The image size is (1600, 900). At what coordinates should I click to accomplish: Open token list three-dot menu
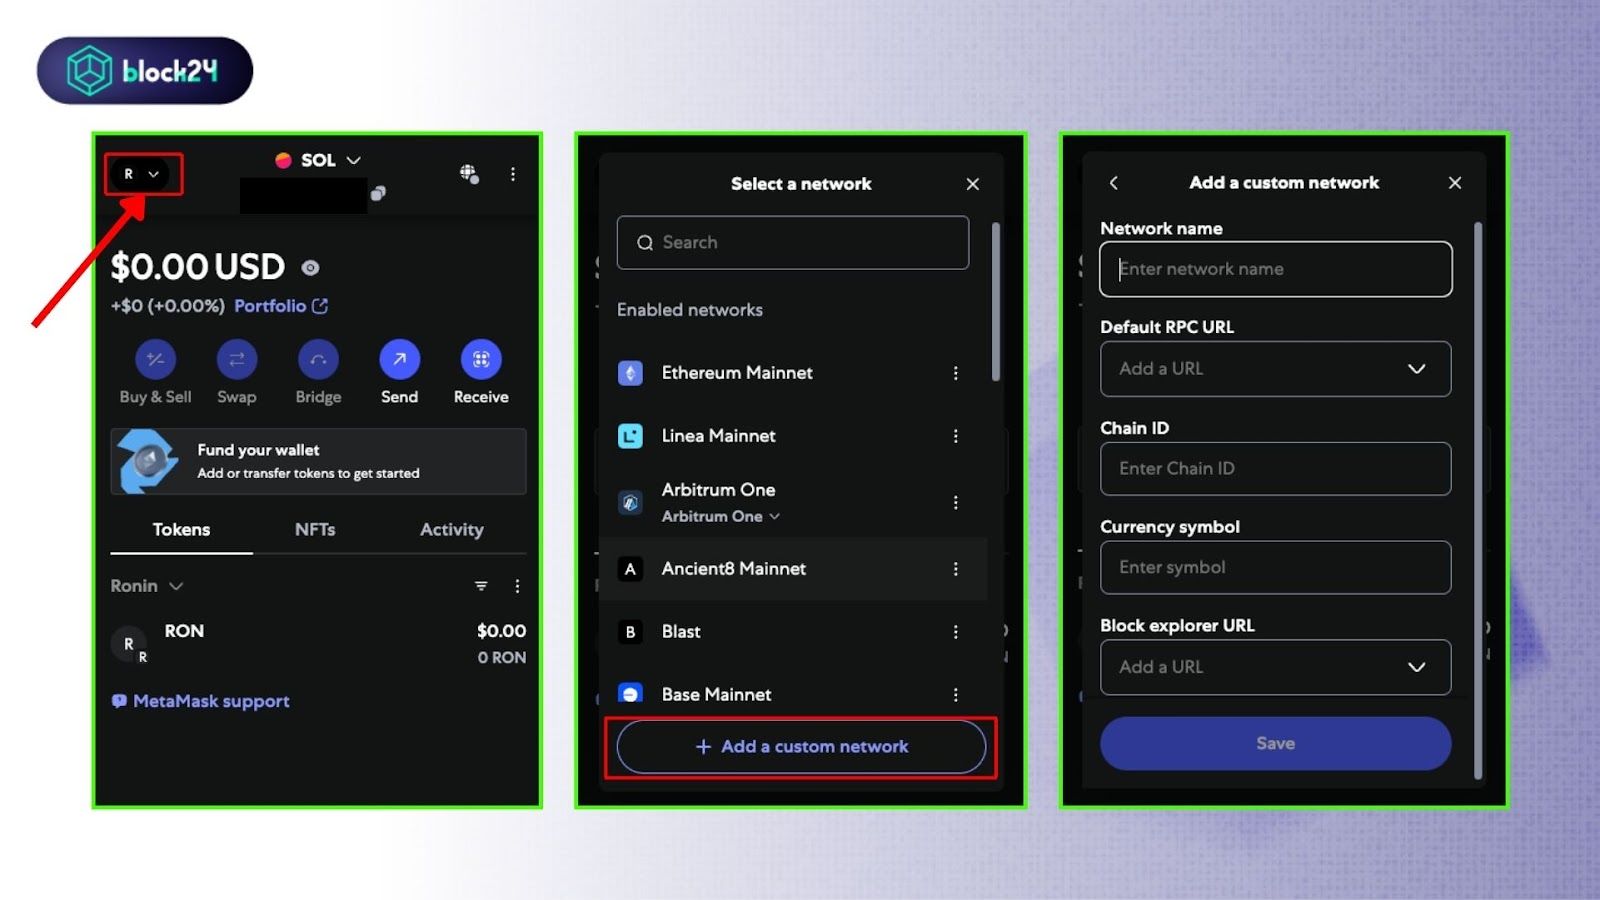click(517, 586)
